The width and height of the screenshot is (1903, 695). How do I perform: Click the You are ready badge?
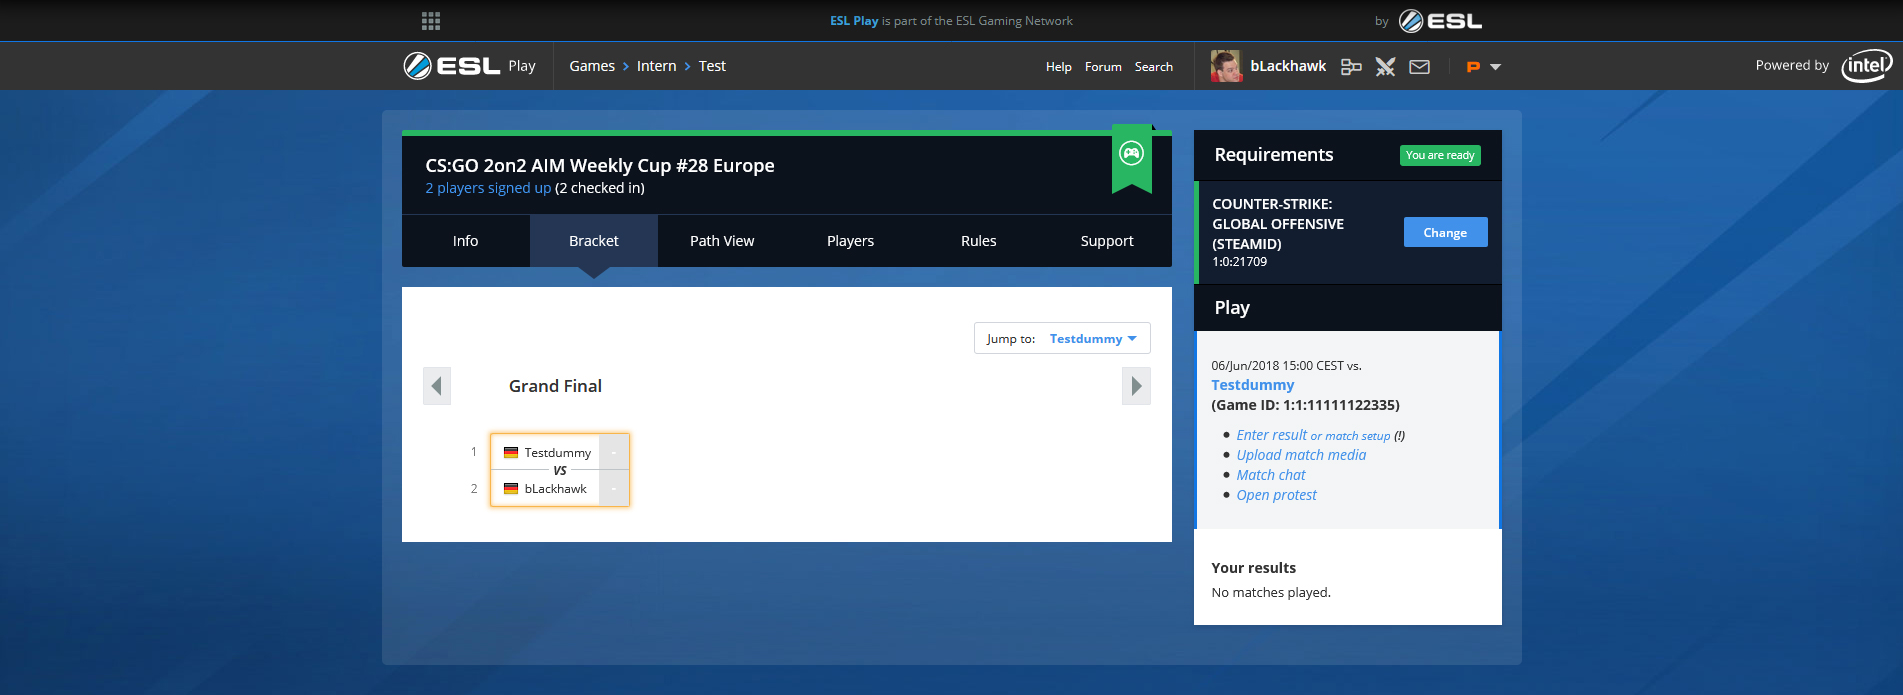coord(1440,155)
